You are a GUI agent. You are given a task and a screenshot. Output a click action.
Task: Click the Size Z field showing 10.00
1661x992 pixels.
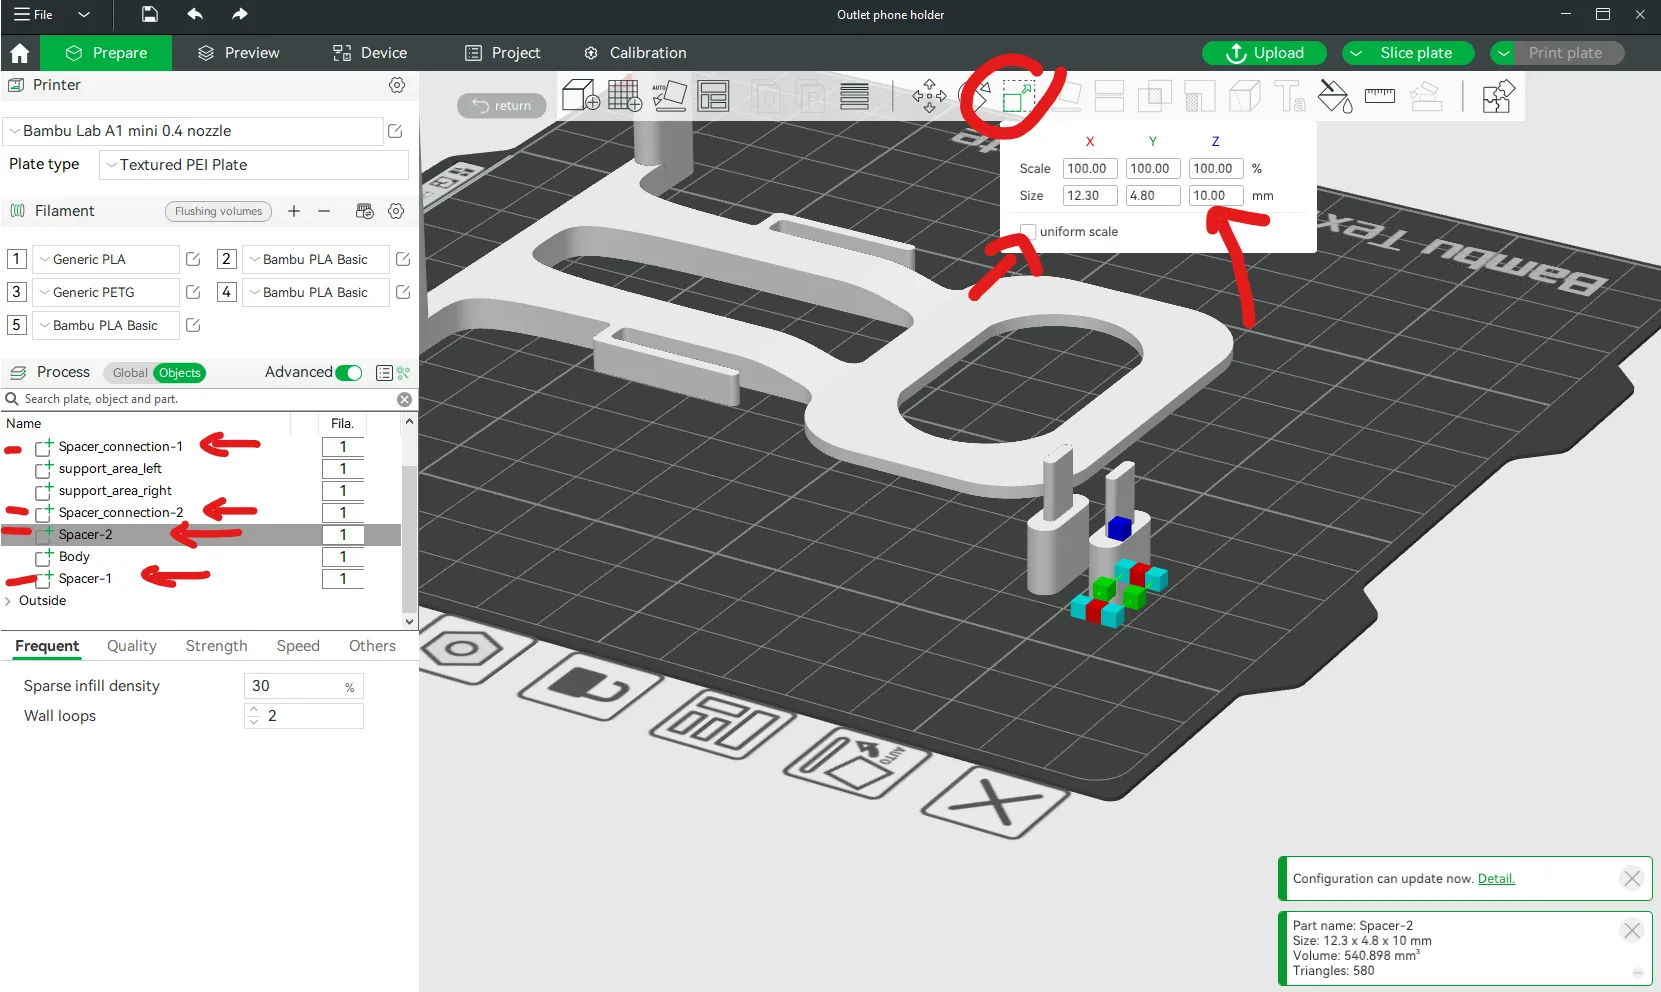click(x=1216, y=196)
